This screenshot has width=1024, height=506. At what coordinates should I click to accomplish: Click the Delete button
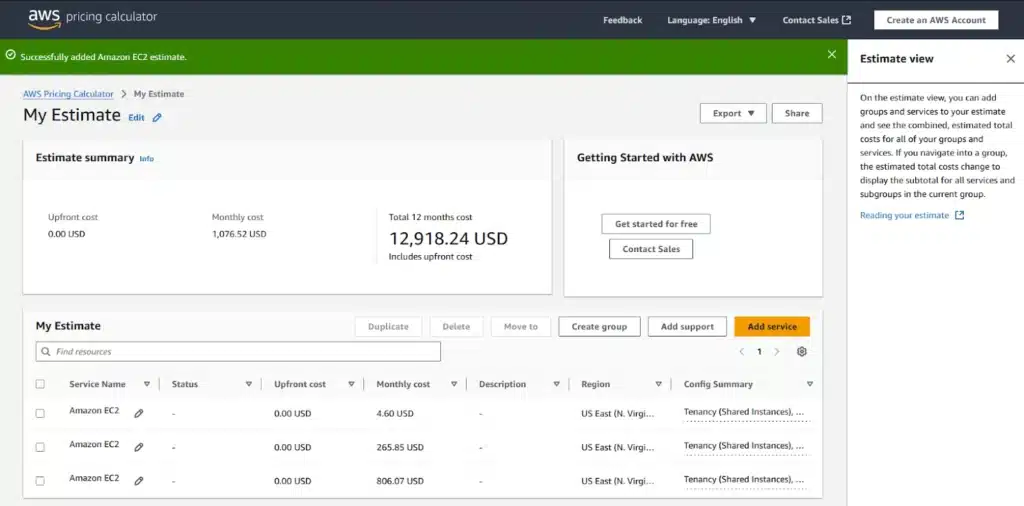456,326
